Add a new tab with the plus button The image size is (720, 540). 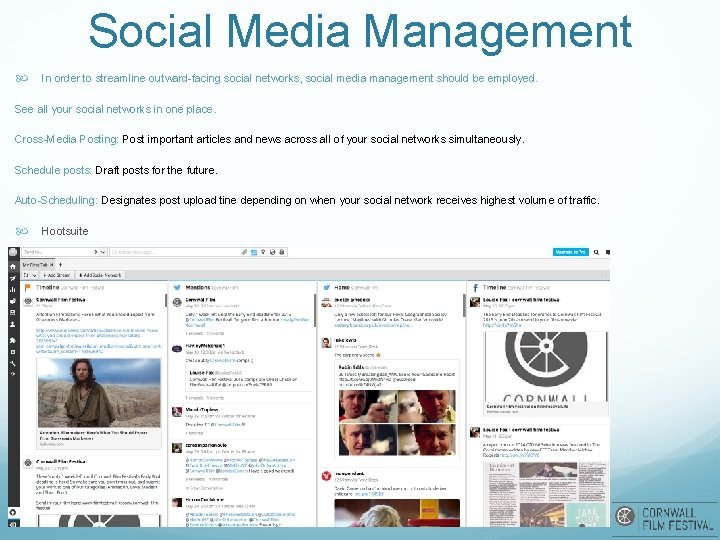click(60, 265)
